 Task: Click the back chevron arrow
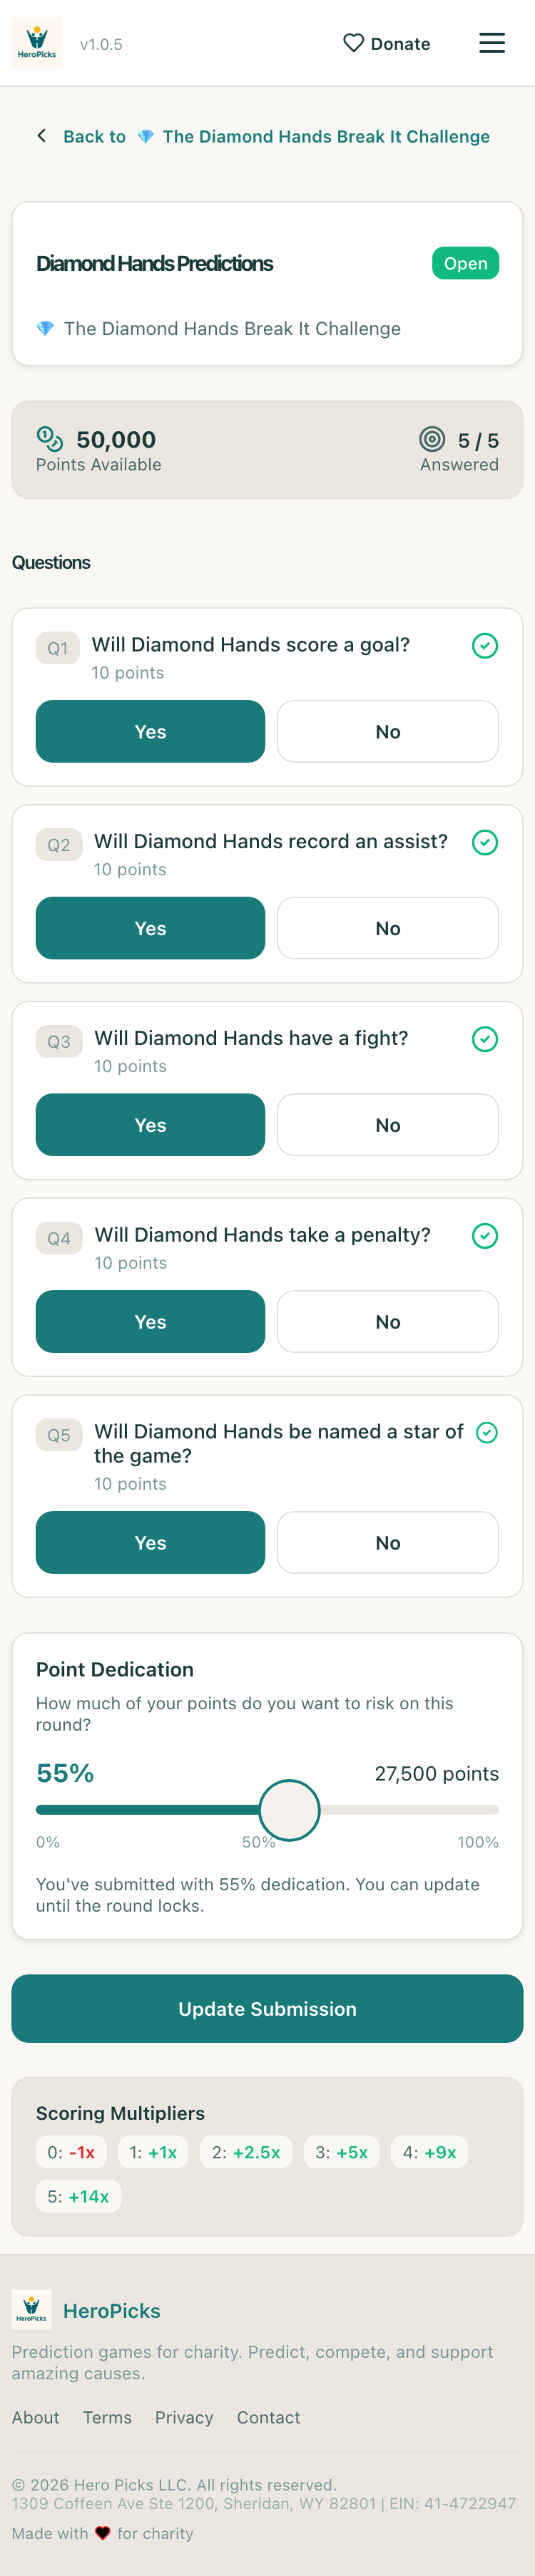pos(42,136)
